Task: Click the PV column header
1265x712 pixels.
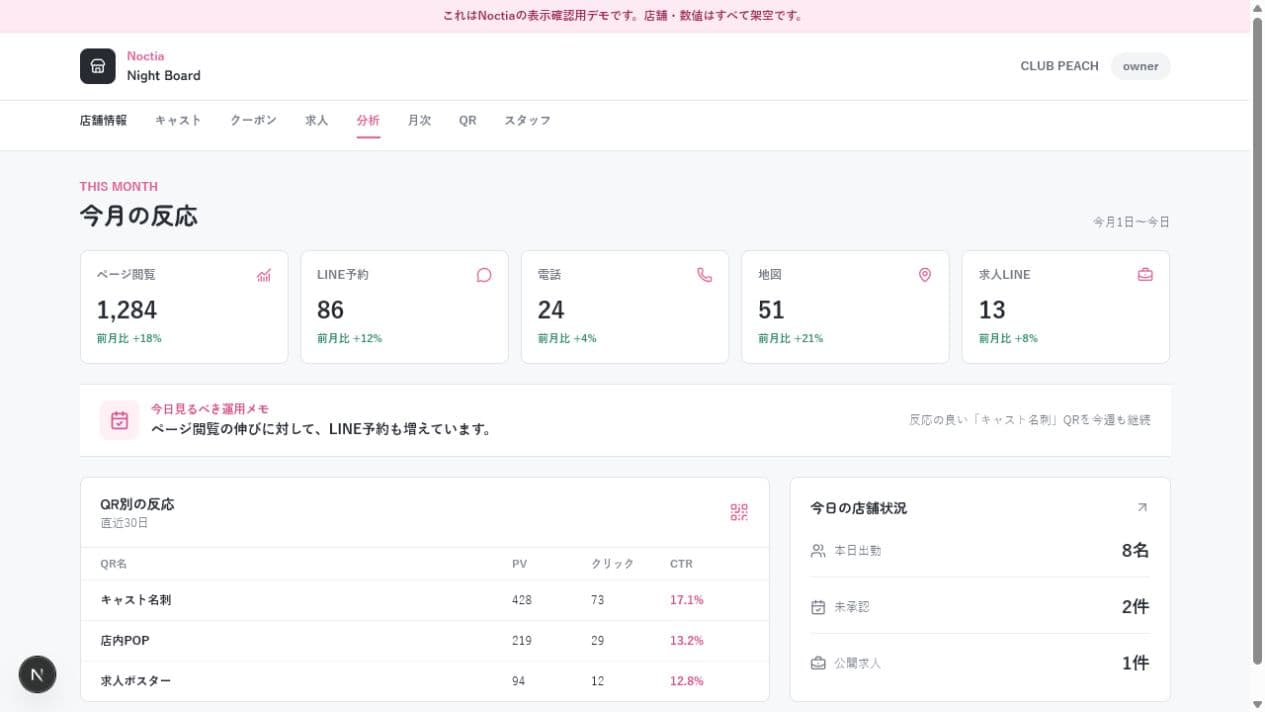Action: coord(519,564)
